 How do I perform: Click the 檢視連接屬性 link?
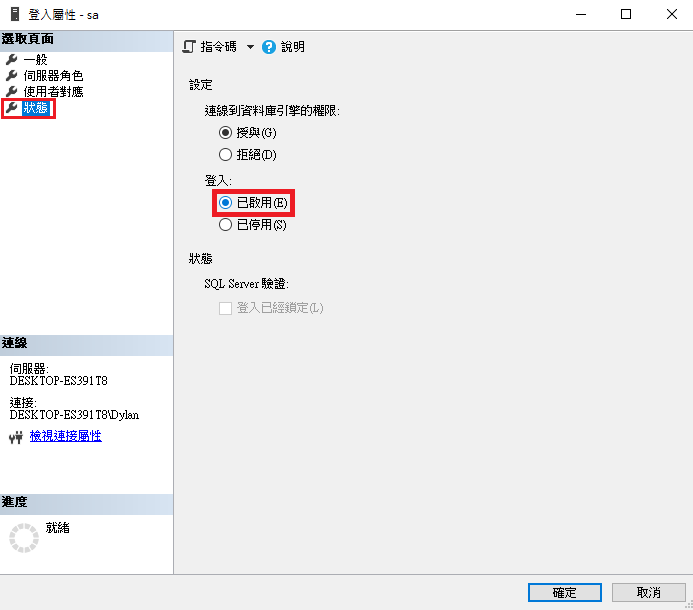[65, 436]
